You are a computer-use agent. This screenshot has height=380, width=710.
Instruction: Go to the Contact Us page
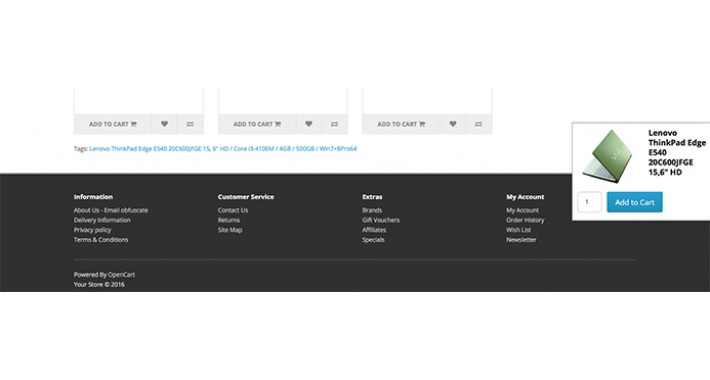[x=233, y=210]
